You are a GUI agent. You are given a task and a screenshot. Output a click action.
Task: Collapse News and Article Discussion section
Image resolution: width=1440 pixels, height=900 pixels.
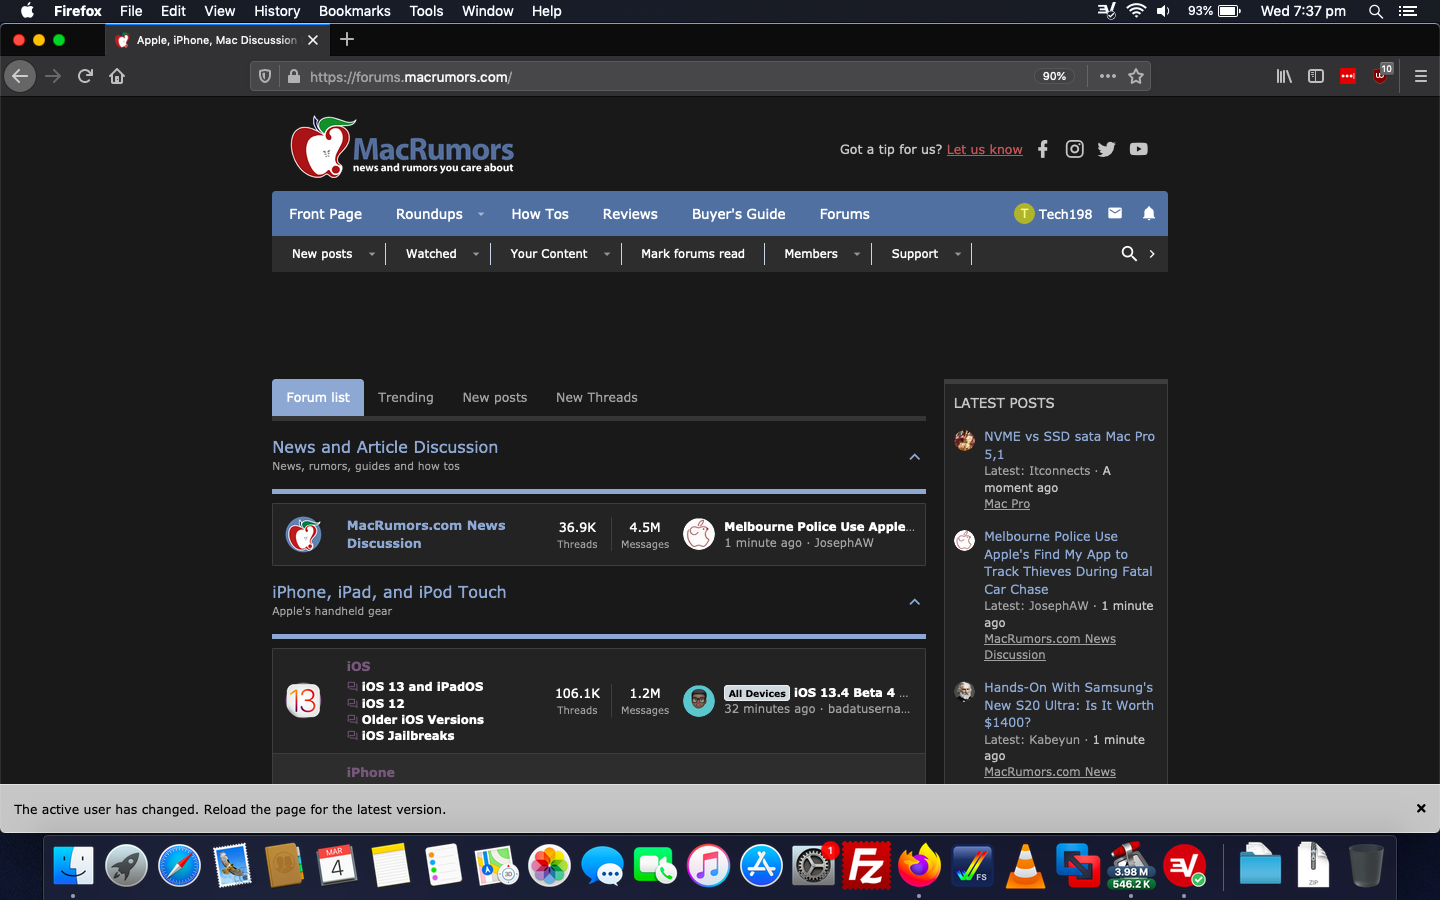[x=914, y=457]
